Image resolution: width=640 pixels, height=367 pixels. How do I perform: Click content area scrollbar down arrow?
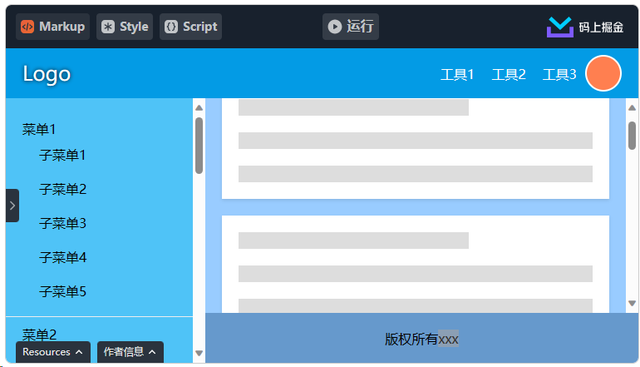click(x=632, y=303)
